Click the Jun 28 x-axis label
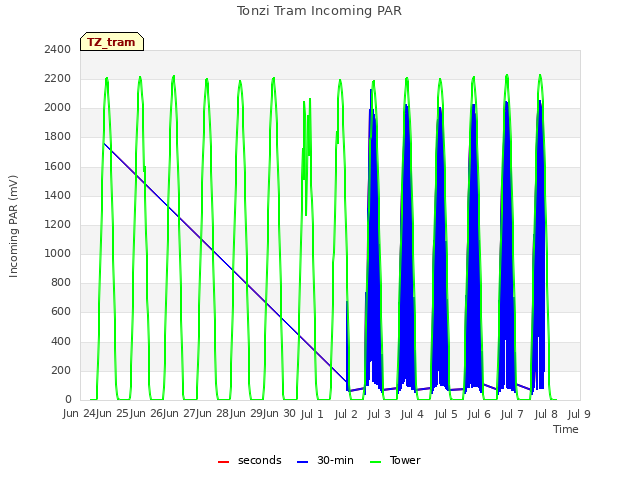640x480 pixels. pyautogui.click(x=213, y=414)
